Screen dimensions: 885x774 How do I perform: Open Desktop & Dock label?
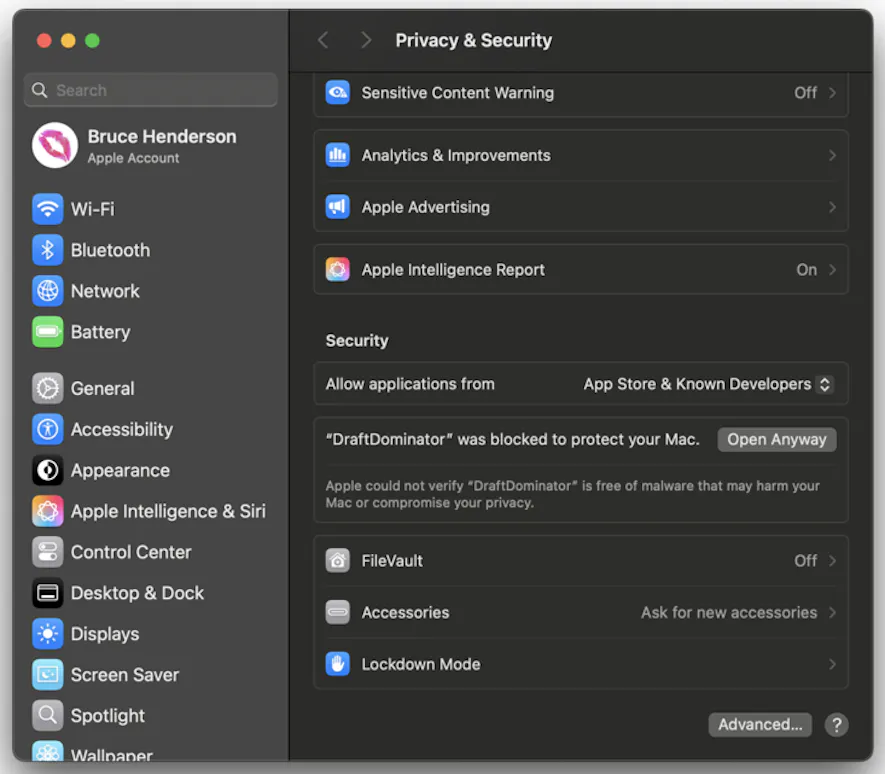coord(137,593)
